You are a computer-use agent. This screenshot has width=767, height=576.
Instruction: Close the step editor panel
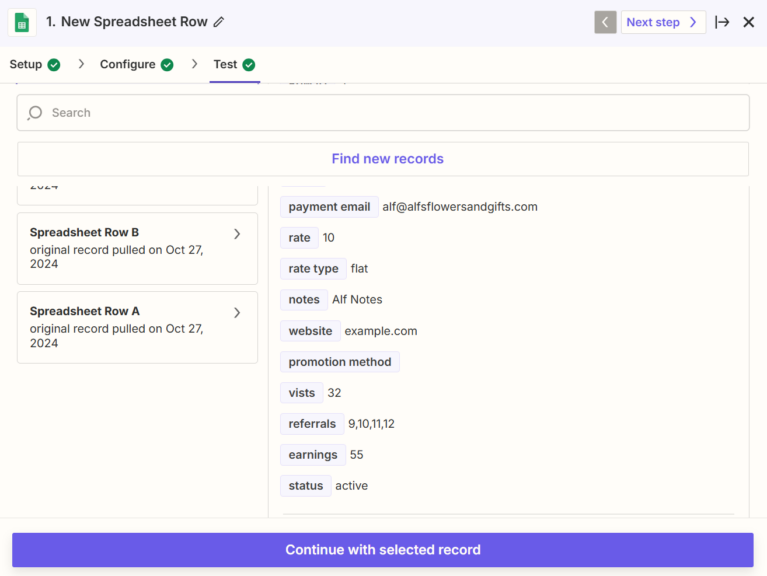tap(748, 22)
